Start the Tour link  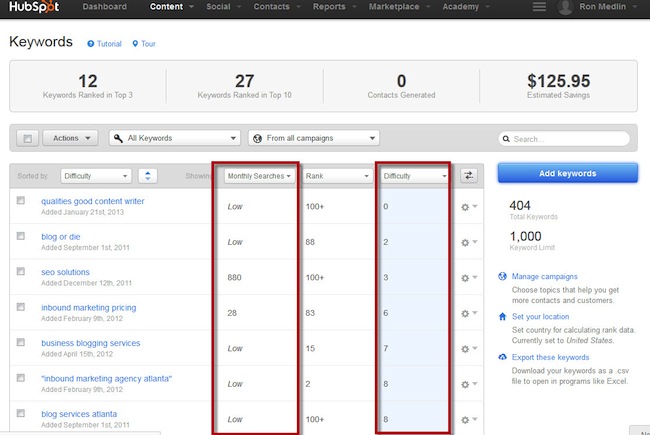click(x=148, y=44)
